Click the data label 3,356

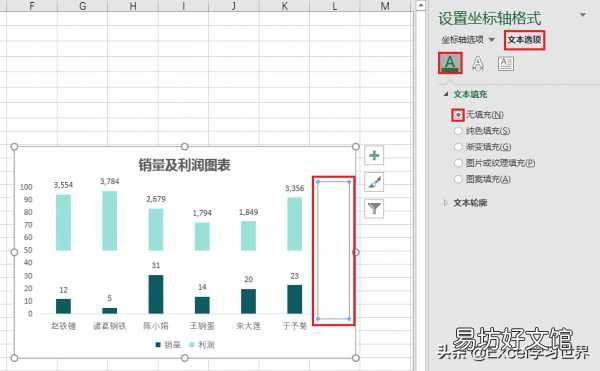click(295, 189)
